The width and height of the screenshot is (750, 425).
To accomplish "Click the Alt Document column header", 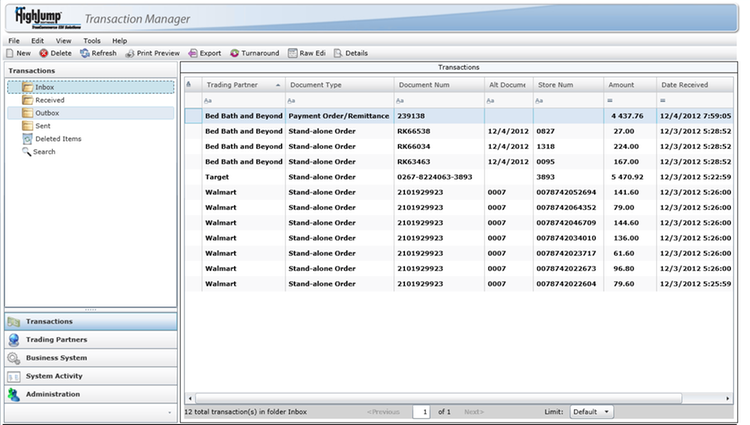I will coord(508,85).
